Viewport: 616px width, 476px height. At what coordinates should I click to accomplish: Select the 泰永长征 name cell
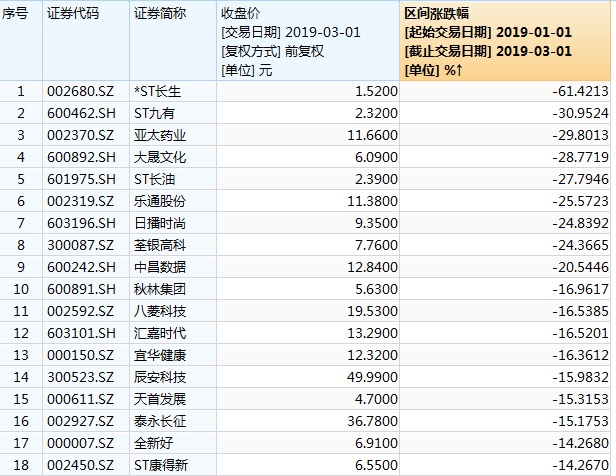173,421
